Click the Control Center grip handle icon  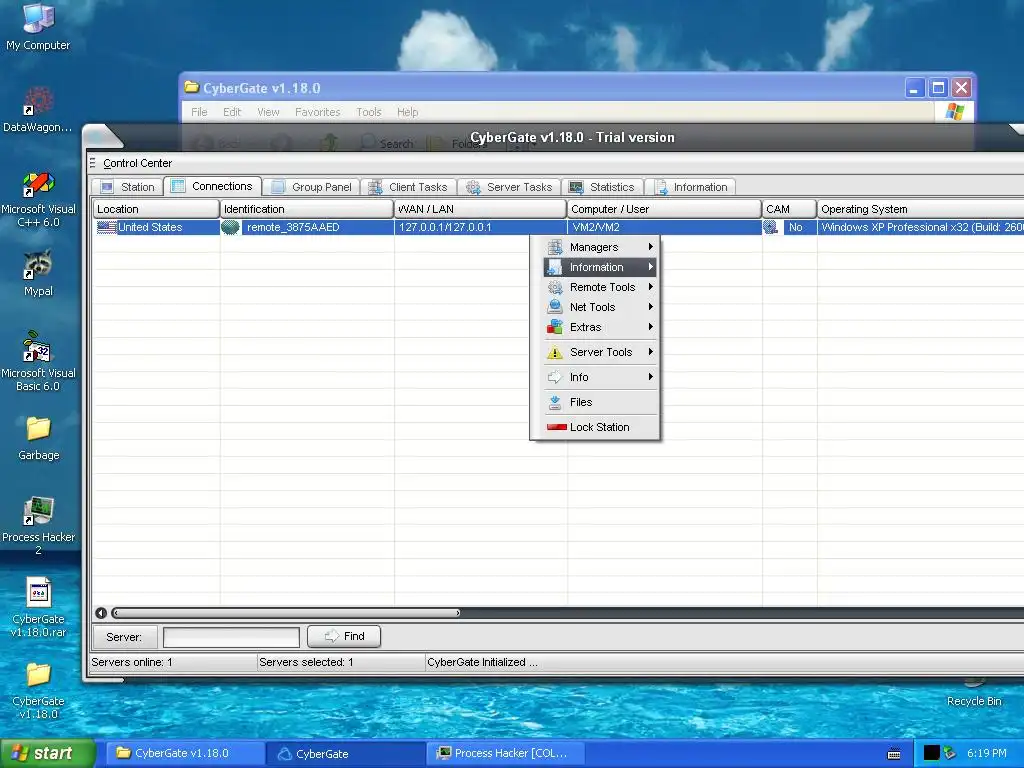coord(93,163)
